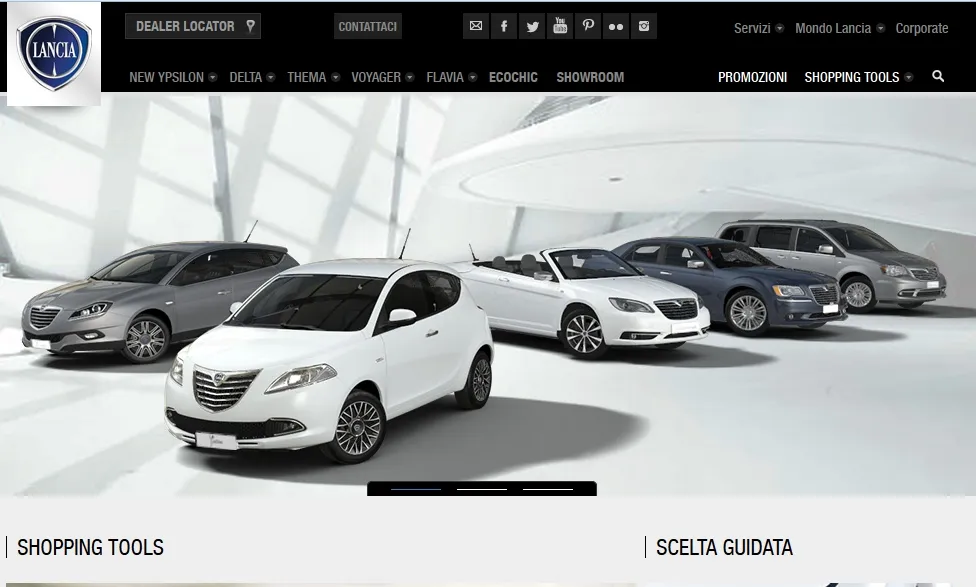976x587 pixels.
Task: Open the email envelope icon
Action: [476, 27]
